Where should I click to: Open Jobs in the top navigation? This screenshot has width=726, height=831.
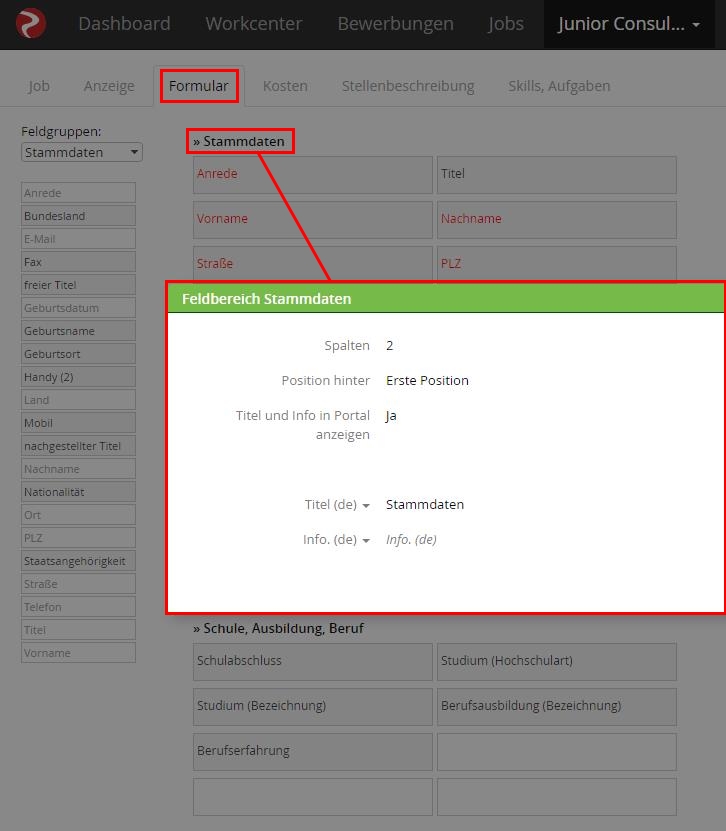pos(506,24)
